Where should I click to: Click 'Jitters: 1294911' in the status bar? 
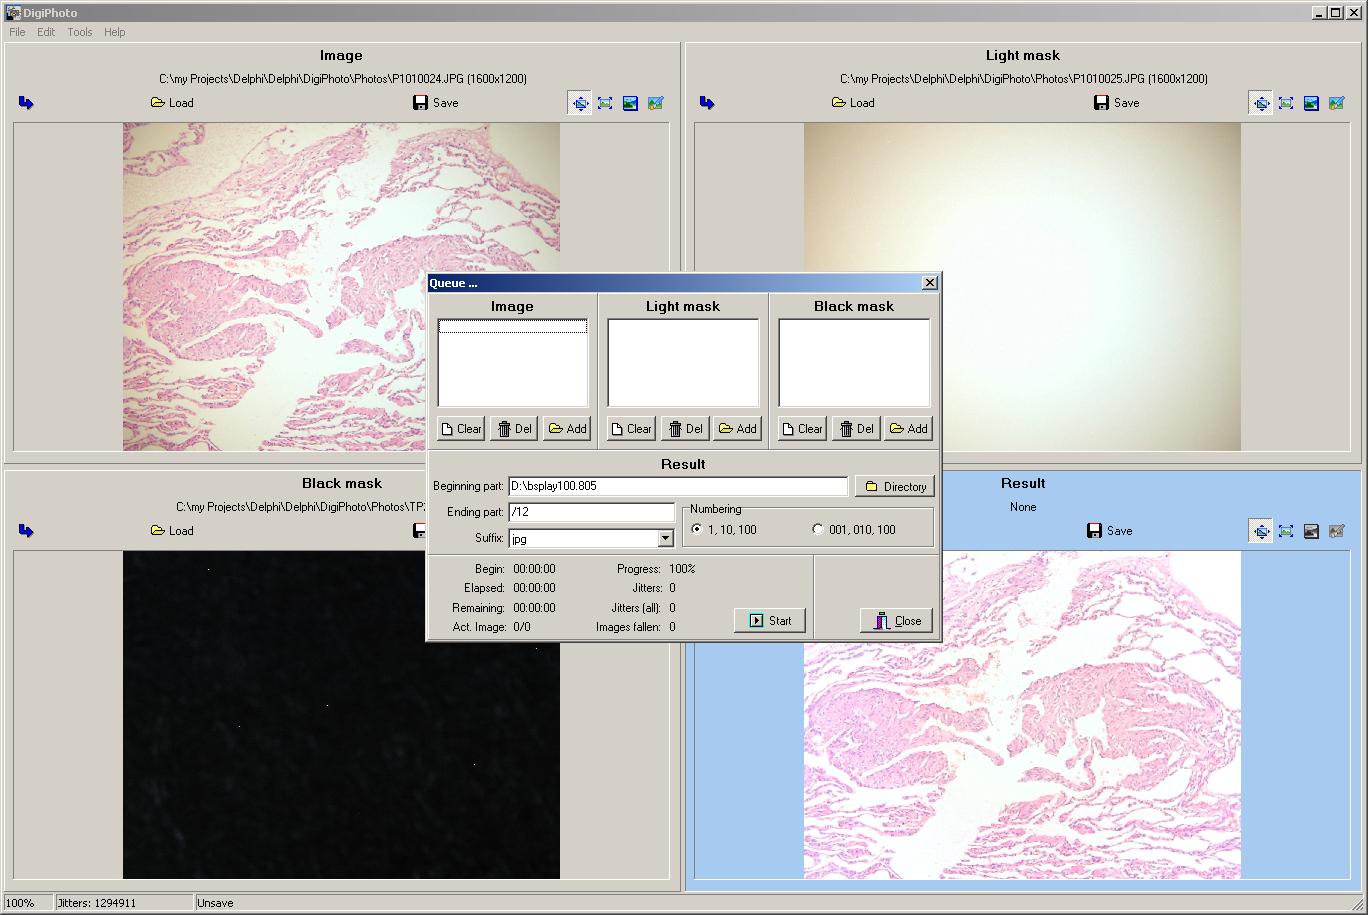97,903
